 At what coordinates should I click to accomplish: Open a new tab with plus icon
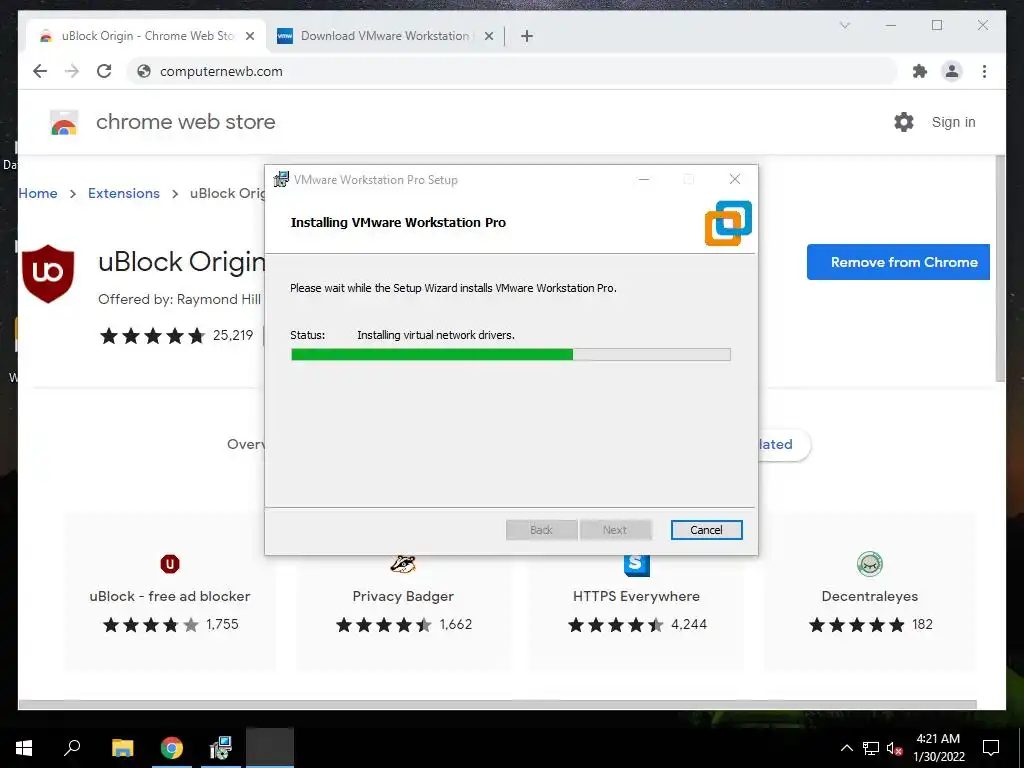click(527, 36)
